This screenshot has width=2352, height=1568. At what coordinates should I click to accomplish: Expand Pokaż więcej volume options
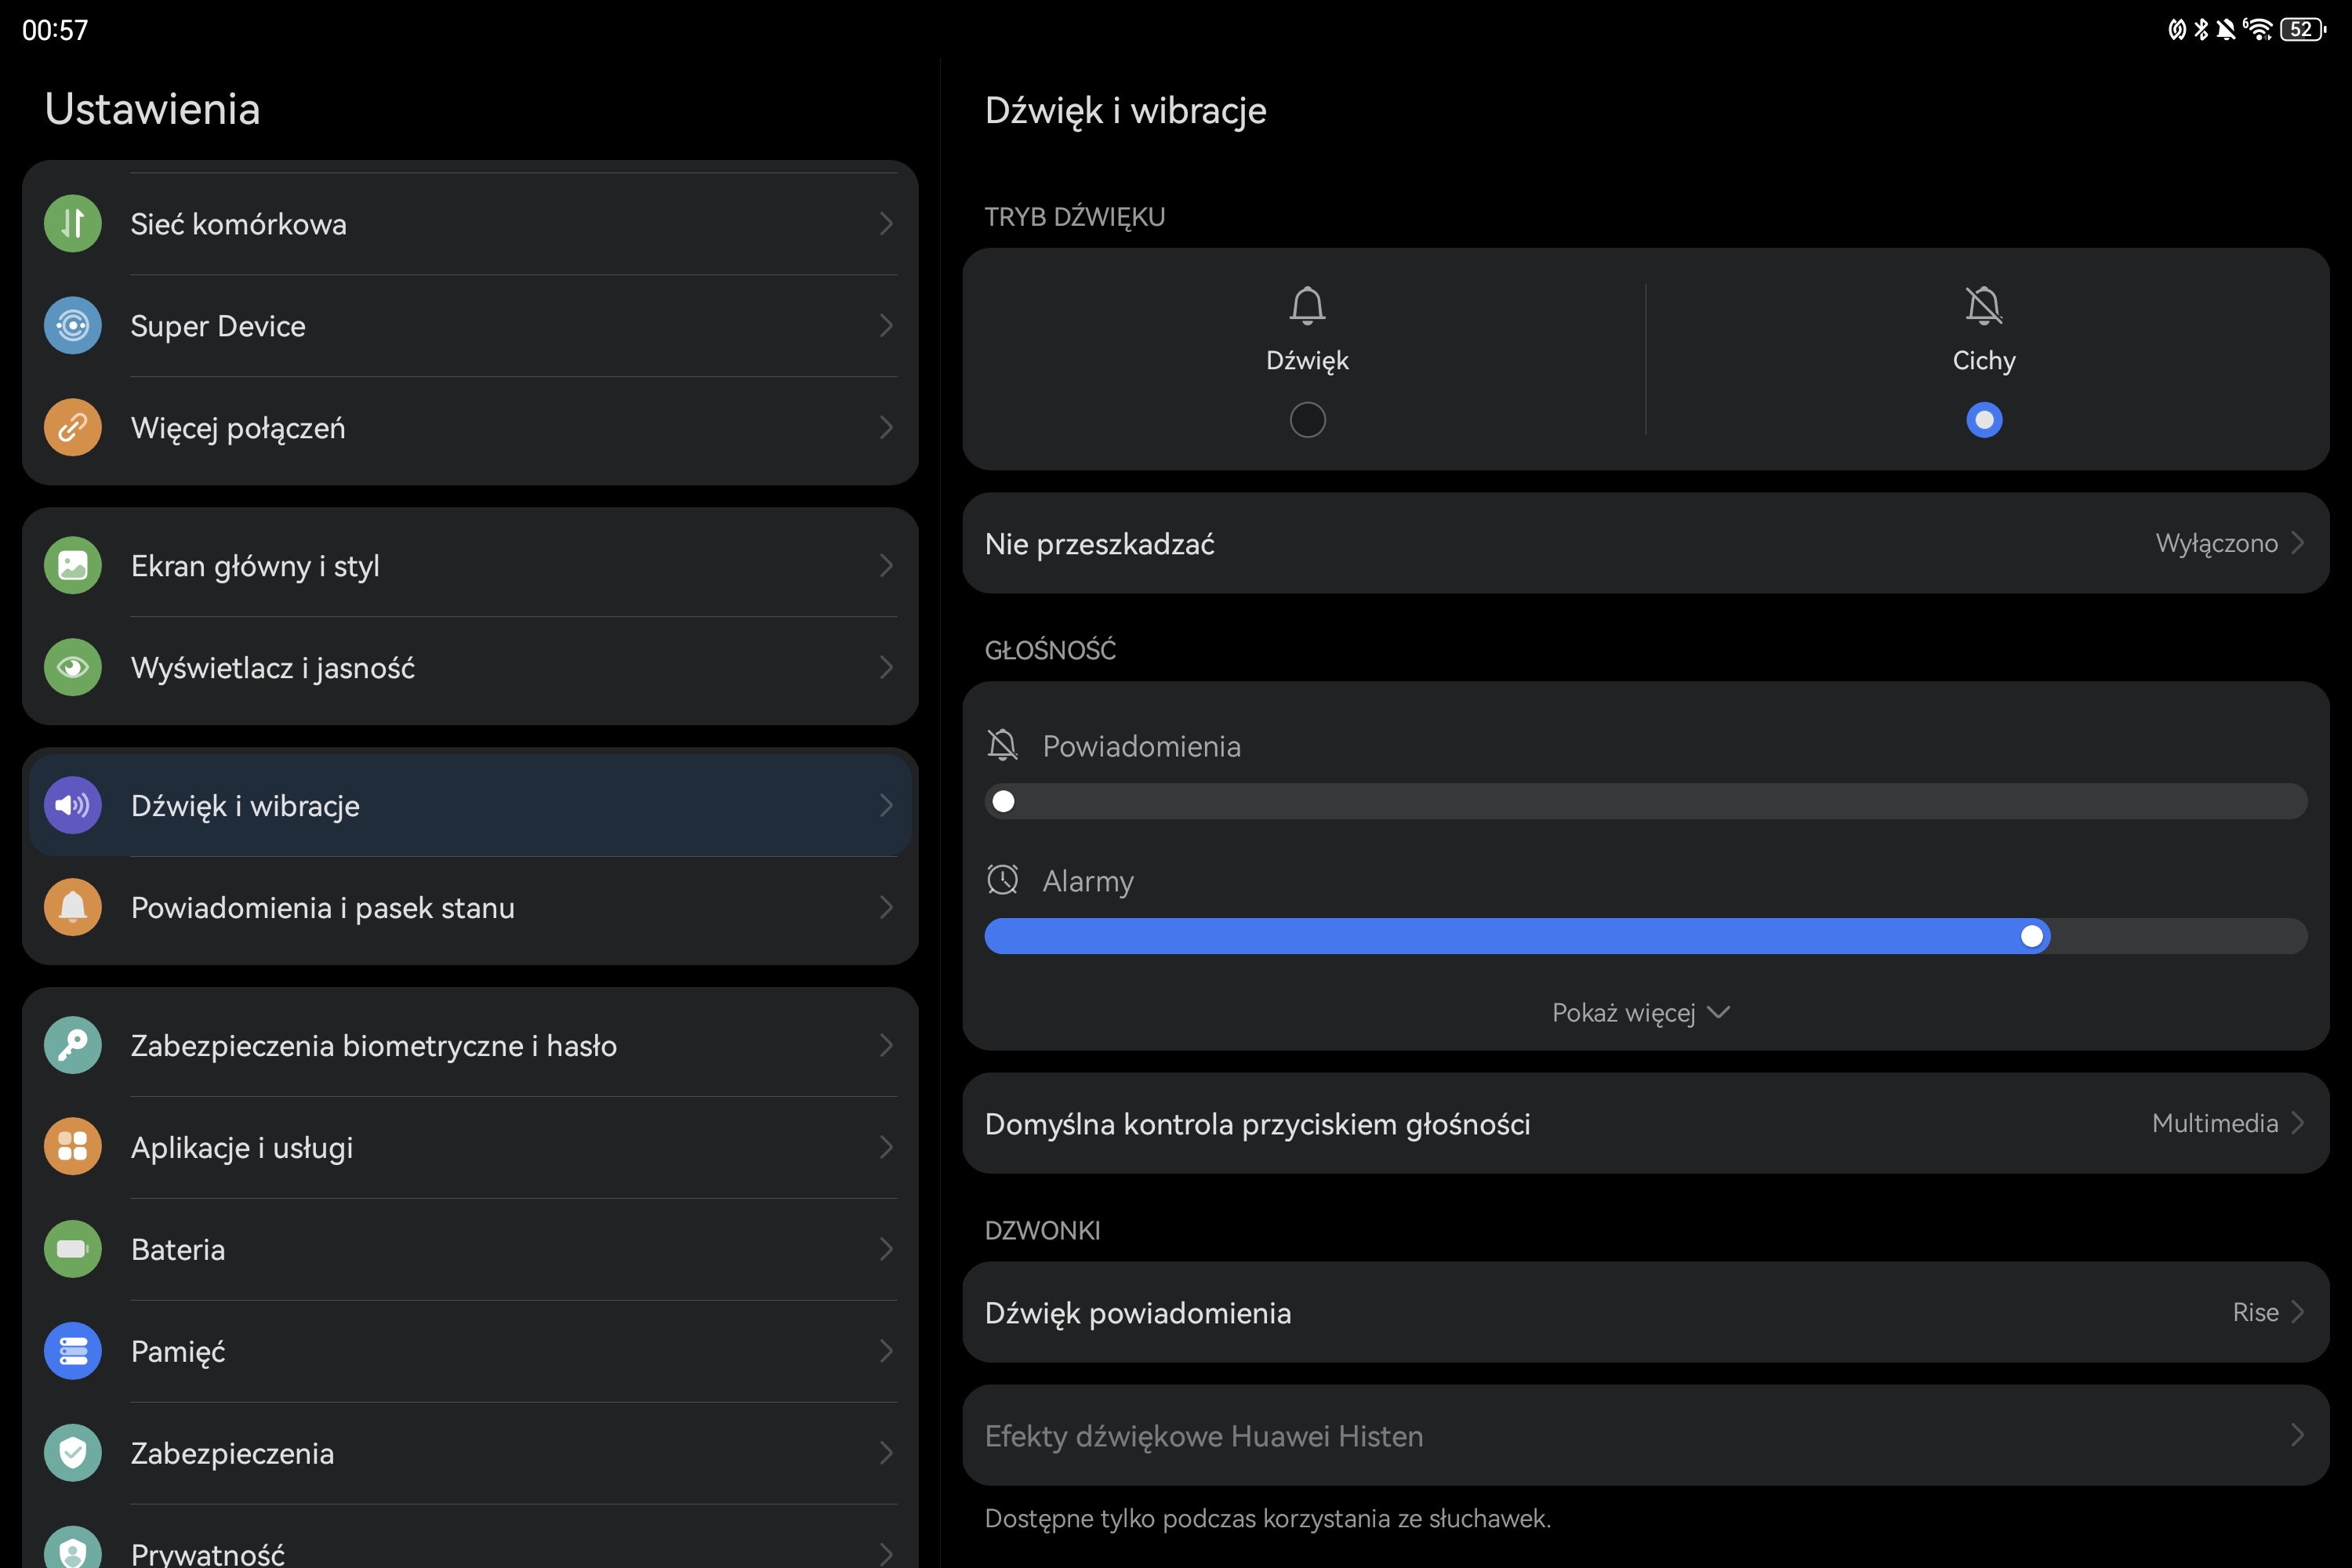pos(1641,1012)
